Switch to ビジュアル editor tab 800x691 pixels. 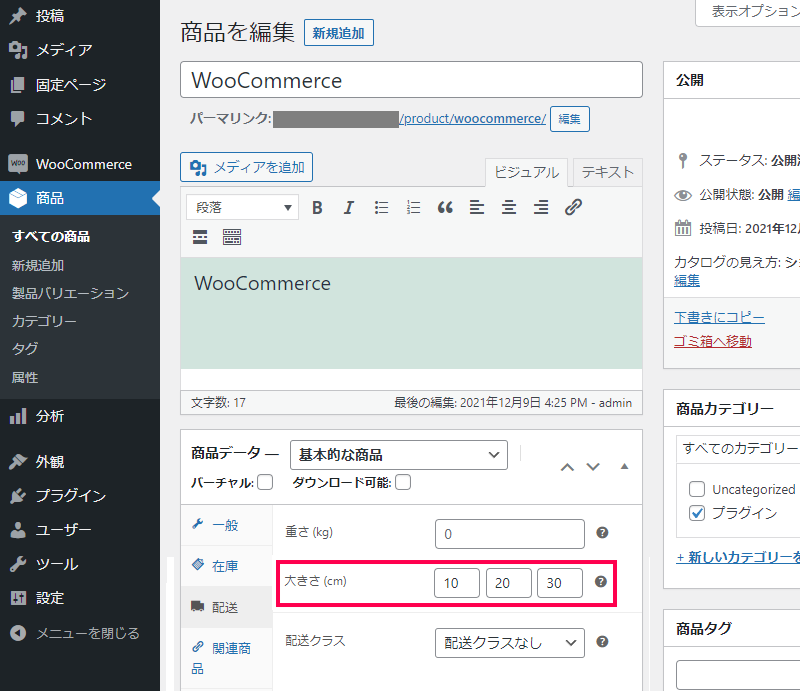tap(526, 172)
